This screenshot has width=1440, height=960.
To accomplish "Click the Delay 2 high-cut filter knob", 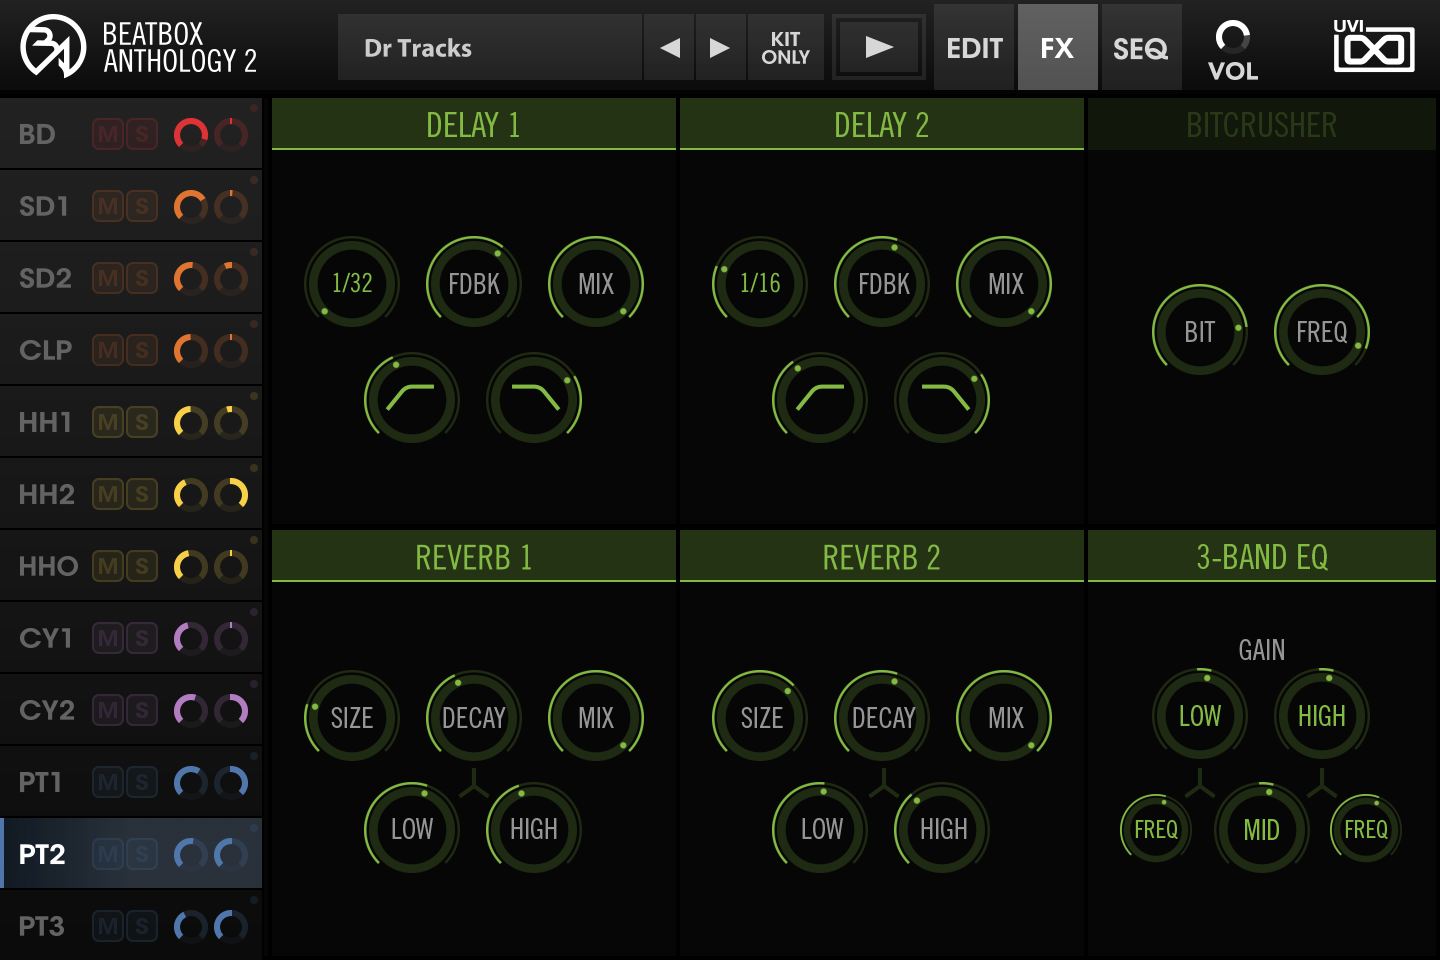I will [941, 399].
